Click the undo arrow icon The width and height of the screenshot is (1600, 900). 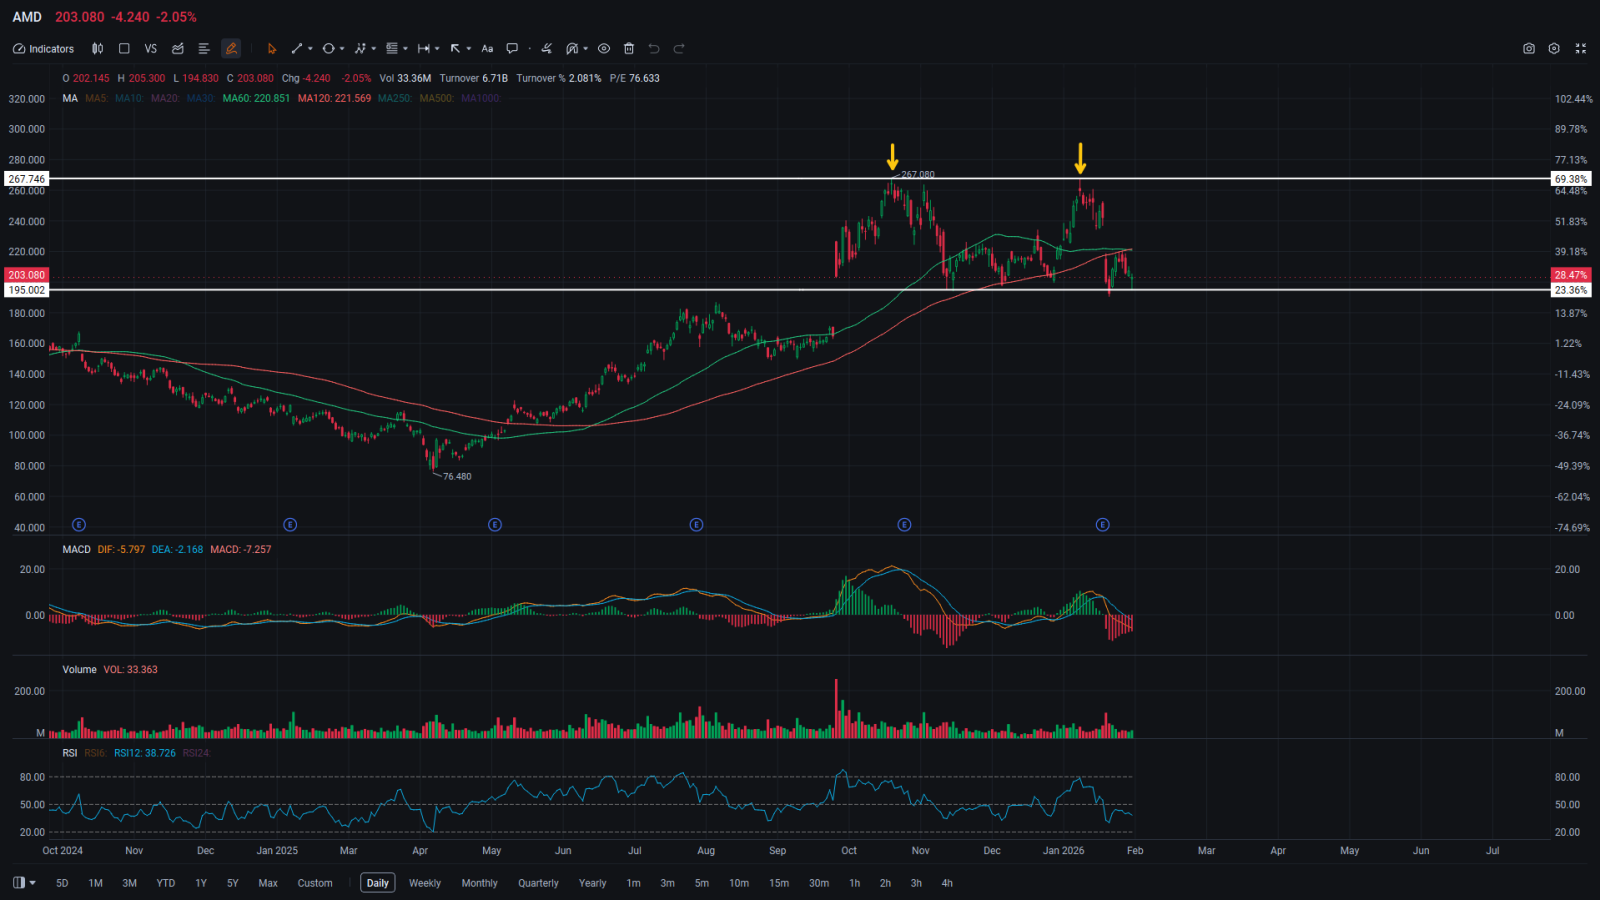tap(654, 48)
